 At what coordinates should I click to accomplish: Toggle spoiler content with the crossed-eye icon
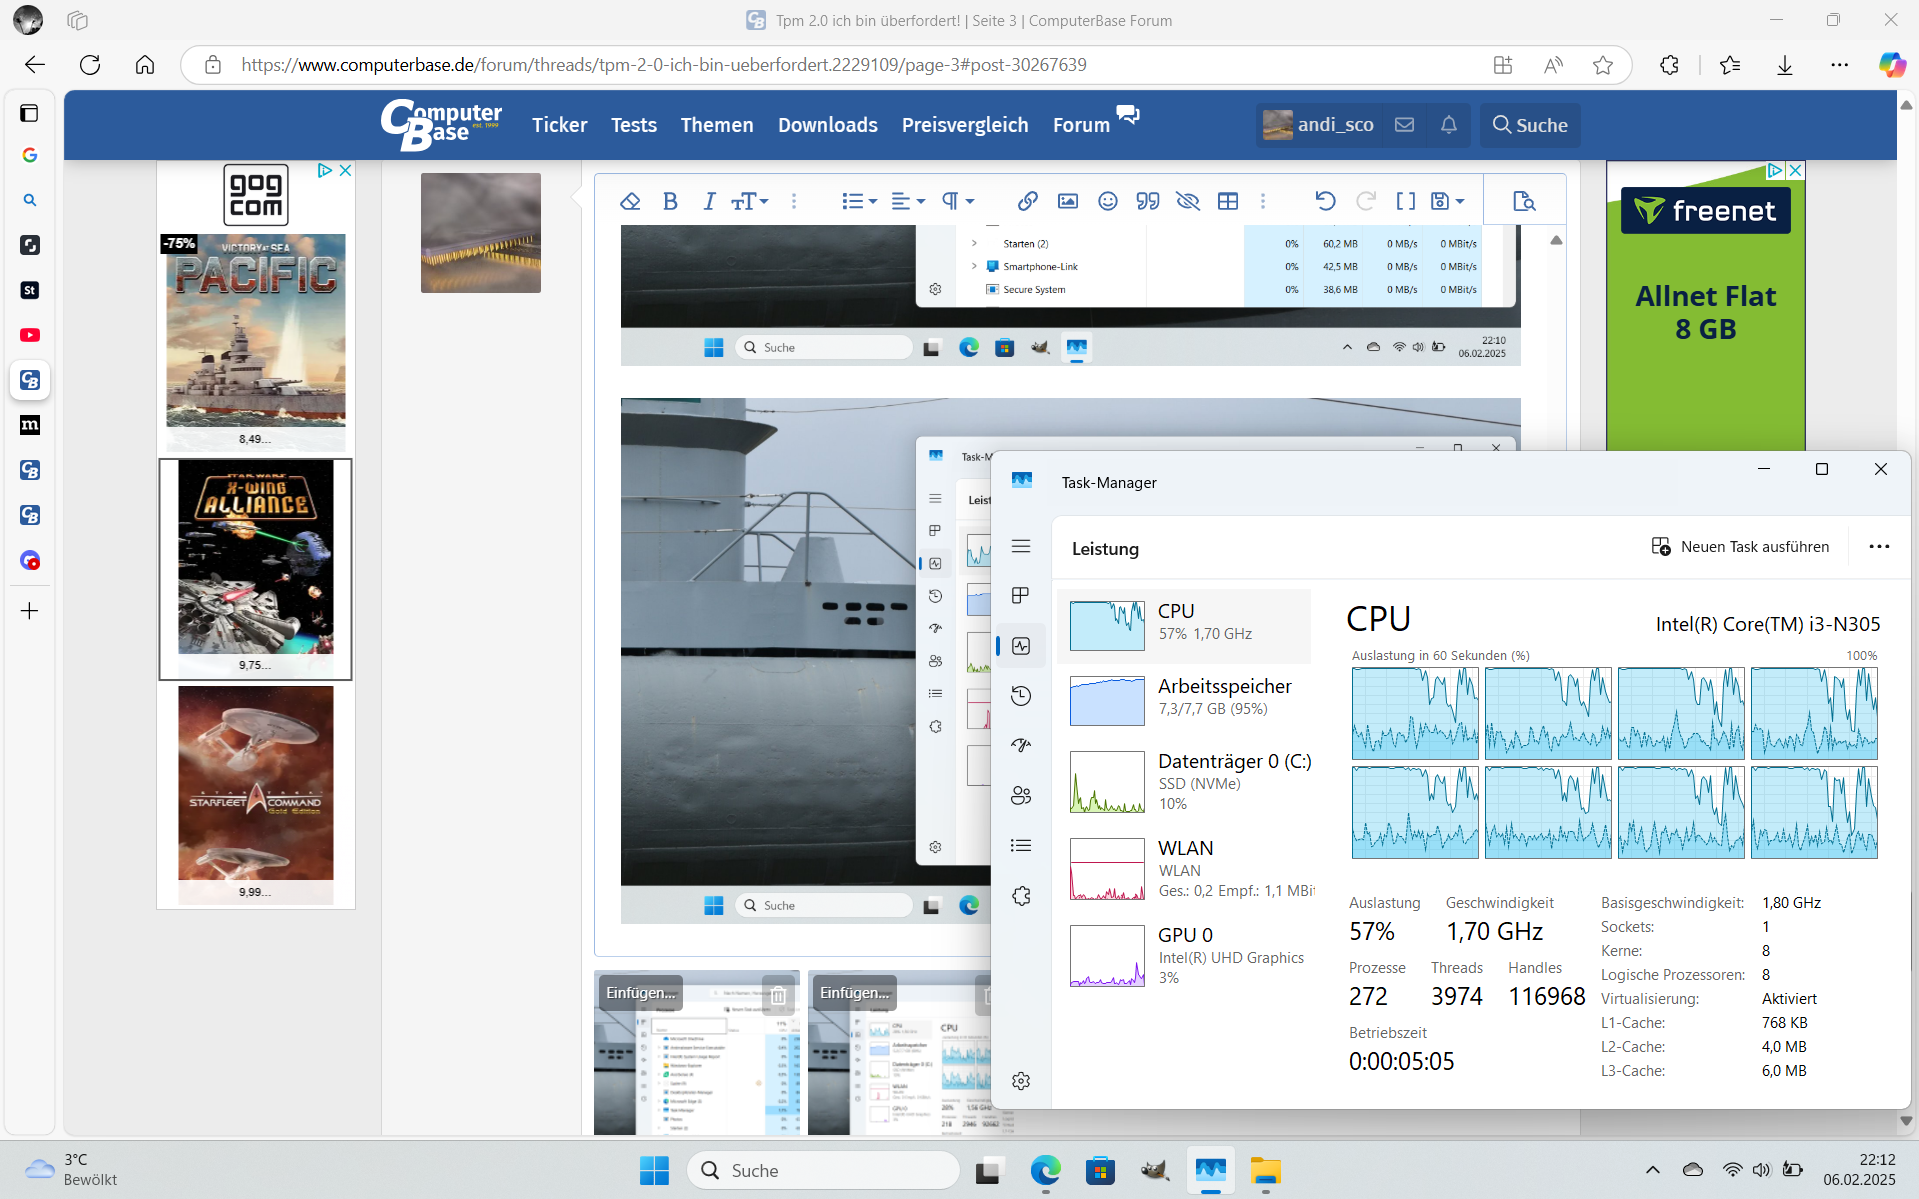pyautogui.click(x=1188, y=201)
